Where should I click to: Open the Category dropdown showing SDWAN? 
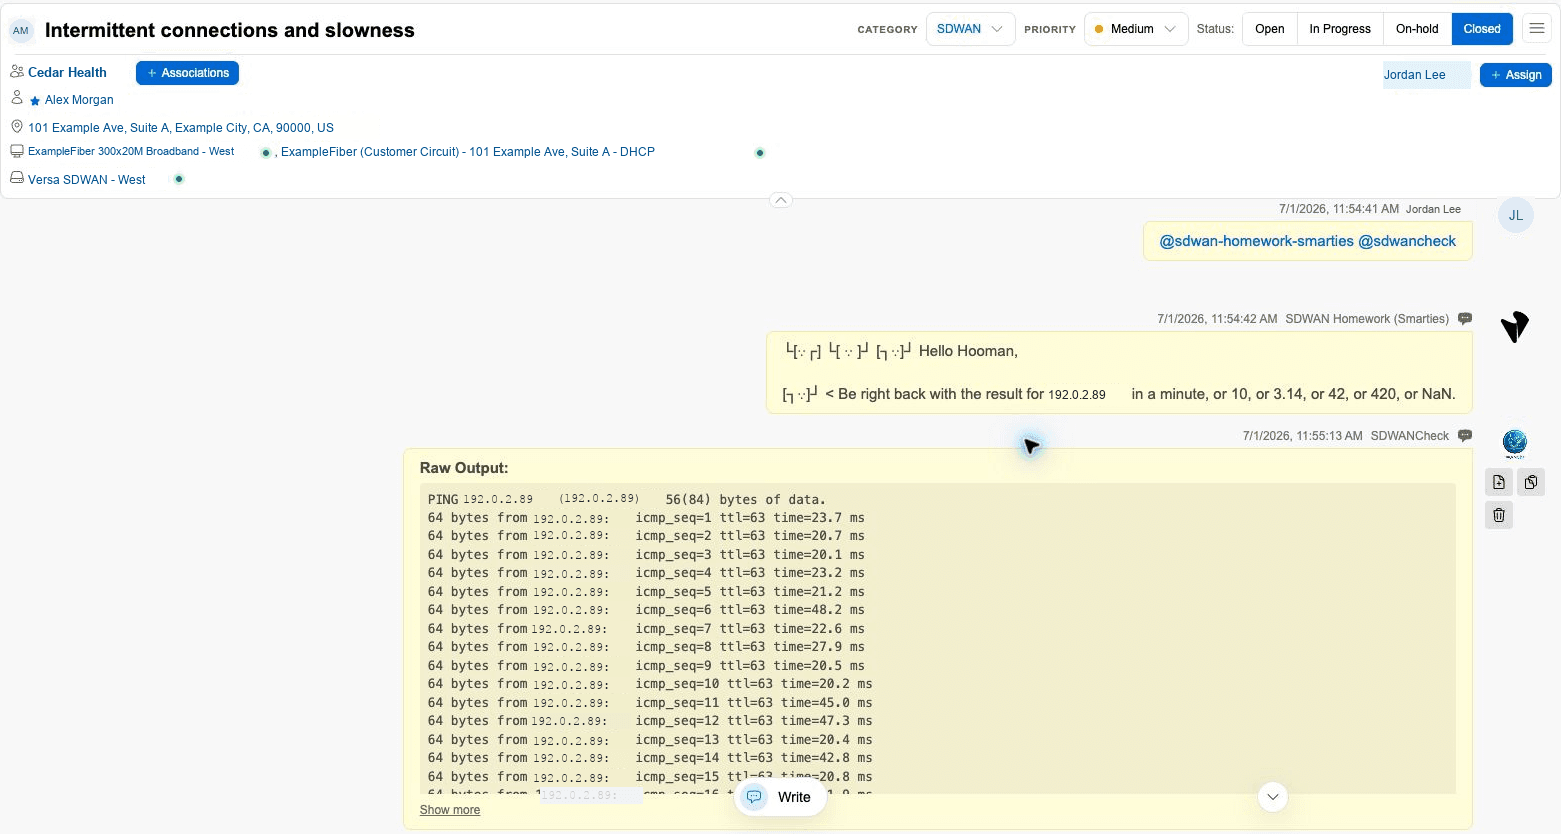coord(970,29)
